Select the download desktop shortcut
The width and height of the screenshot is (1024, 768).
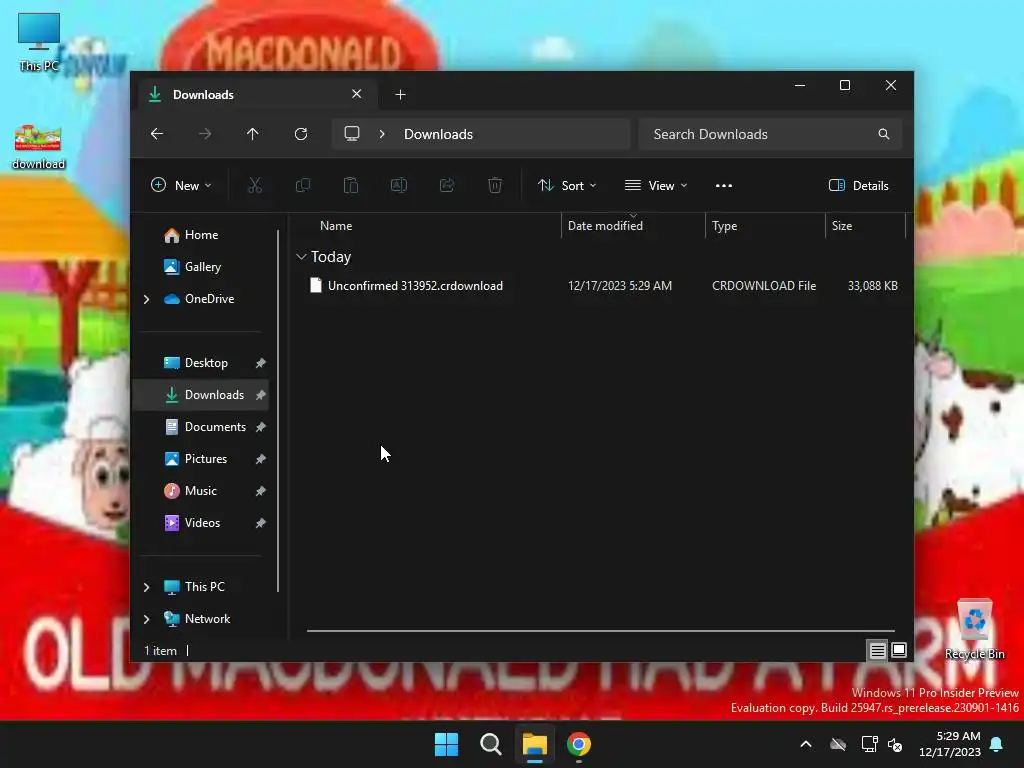click(39, 148)
